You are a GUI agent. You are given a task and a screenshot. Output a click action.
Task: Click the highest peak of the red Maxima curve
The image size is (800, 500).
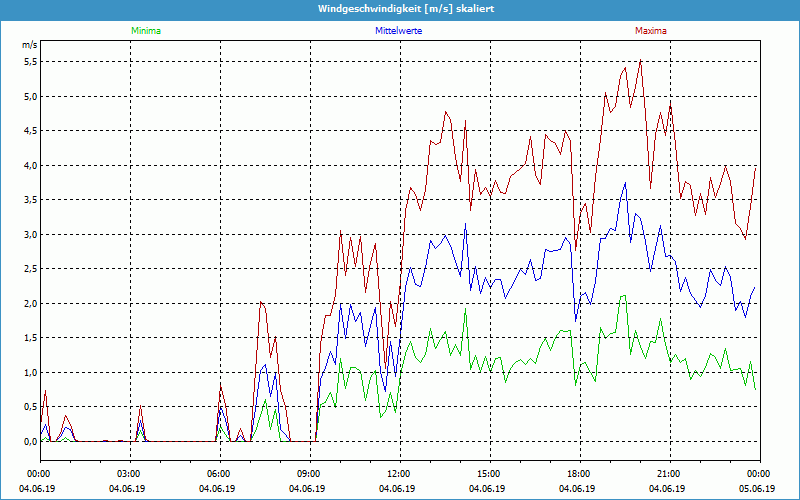click(640, 60)
